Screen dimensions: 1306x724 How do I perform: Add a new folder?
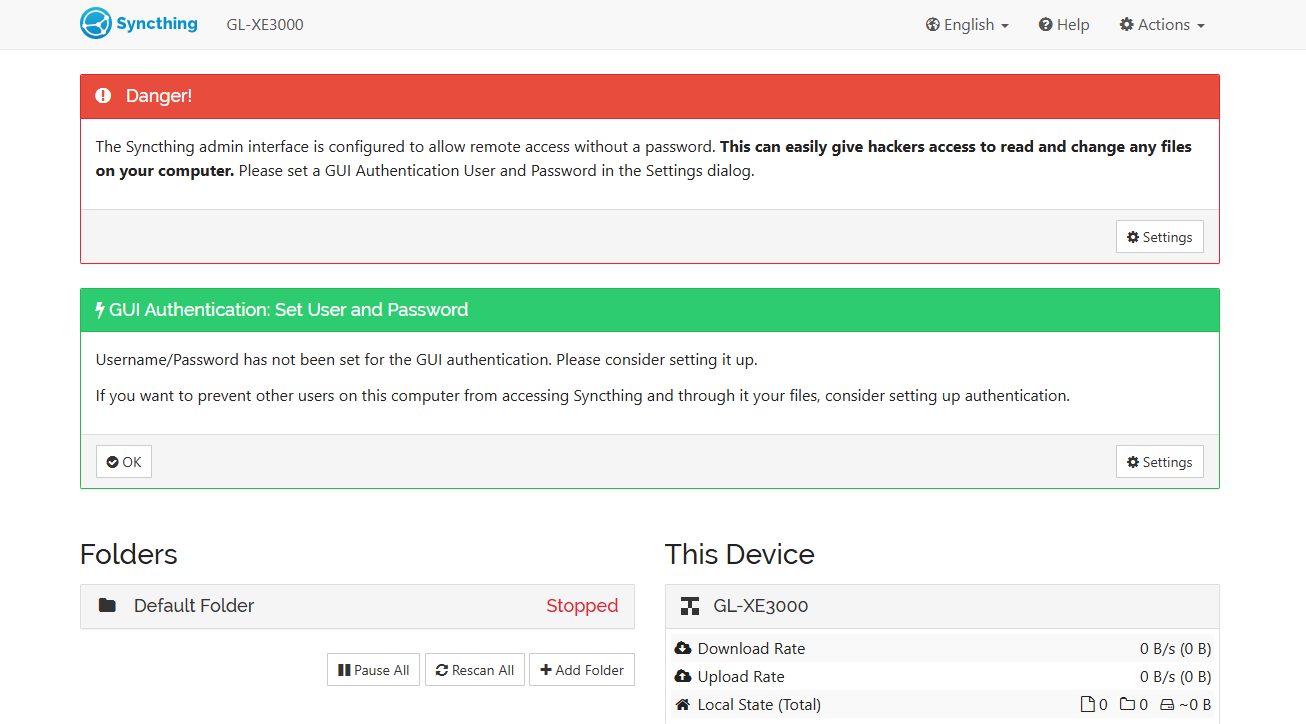[582, 670]
